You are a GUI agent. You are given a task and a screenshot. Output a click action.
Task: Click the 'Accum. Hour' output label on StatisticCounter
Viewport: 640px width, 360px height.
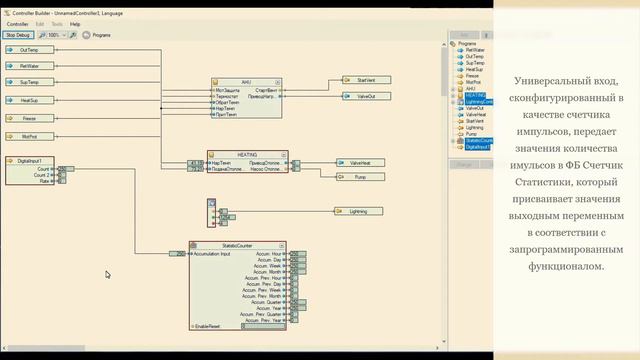269,254
